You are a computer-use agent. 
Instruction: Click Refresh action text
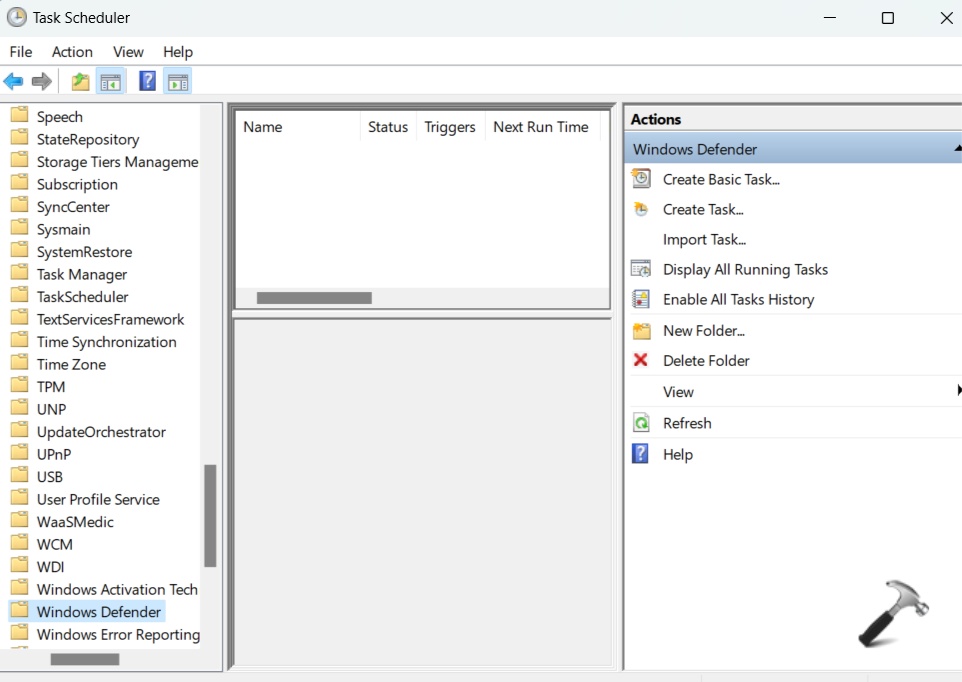pyautogui.click(x=687, y=423)
